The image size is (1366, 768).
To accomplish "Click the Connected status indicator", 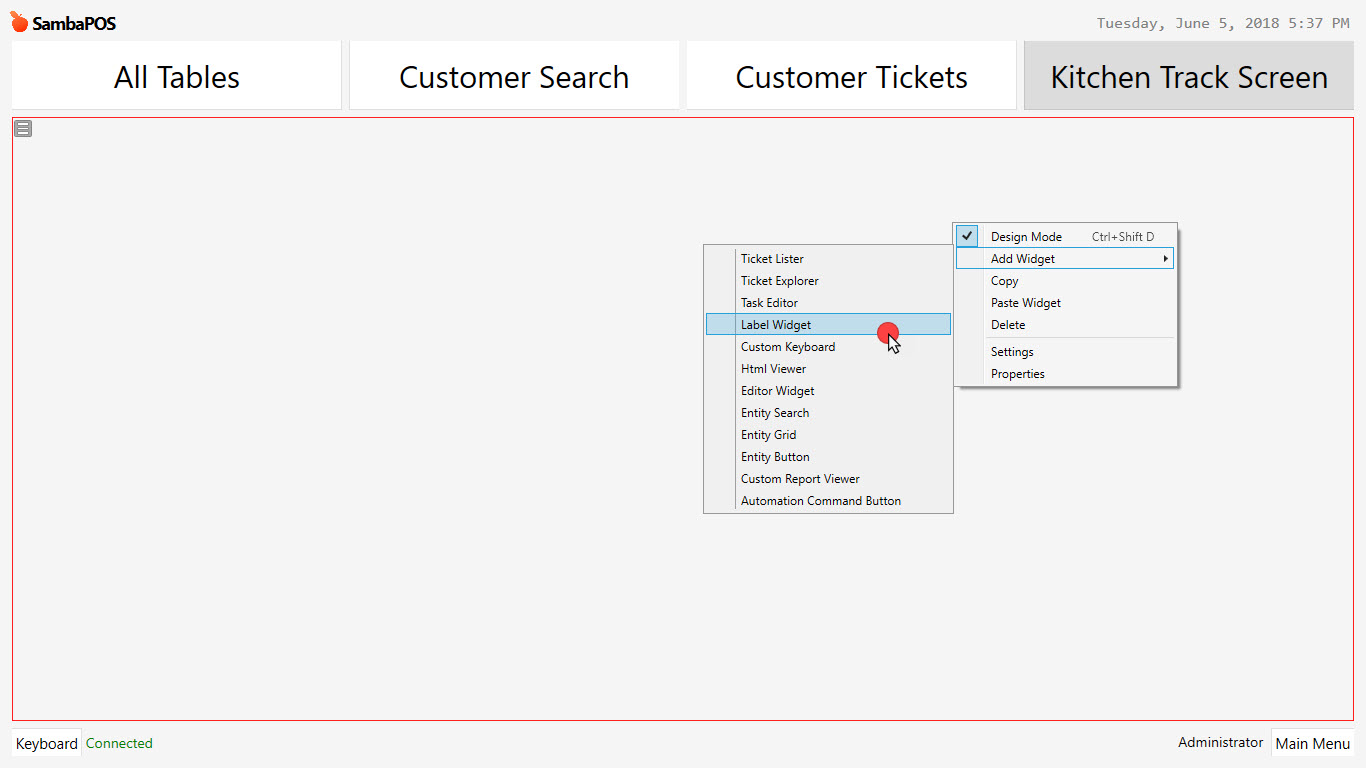I will pyautogui.click(x=118, y=743).
